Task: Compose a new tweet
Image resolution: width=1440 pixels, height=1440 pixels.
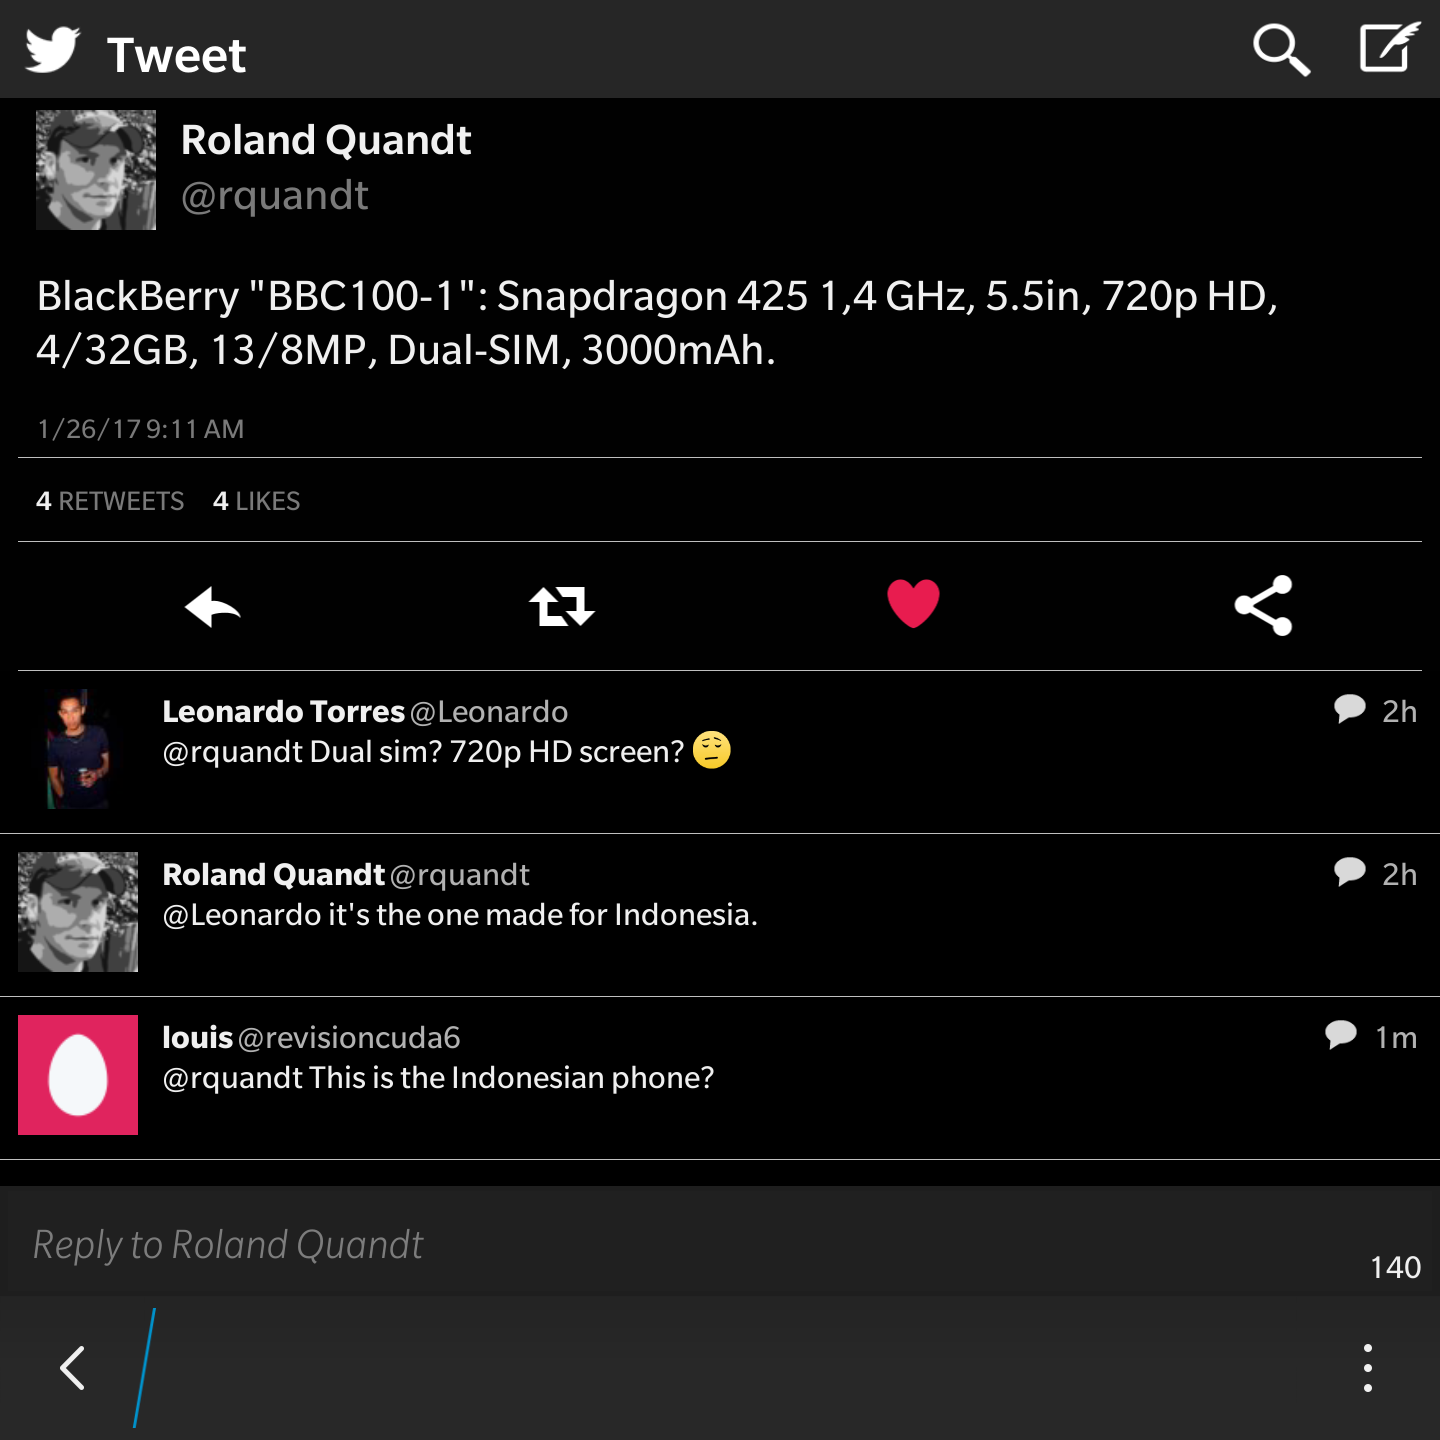Action: pyautogui.click(x=1389, y=47)
